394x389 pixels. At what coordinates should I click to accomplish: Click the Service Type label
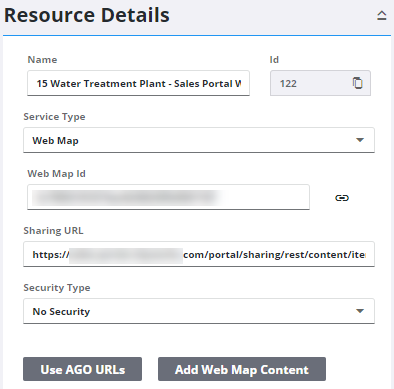point(54,117)
